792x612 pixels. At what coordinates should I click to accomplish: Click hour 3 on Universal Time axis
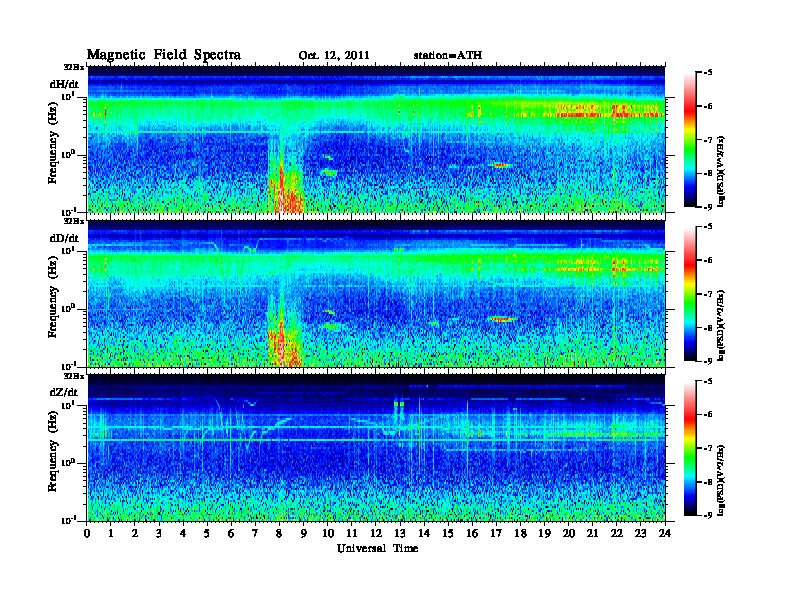coord(159,534)
